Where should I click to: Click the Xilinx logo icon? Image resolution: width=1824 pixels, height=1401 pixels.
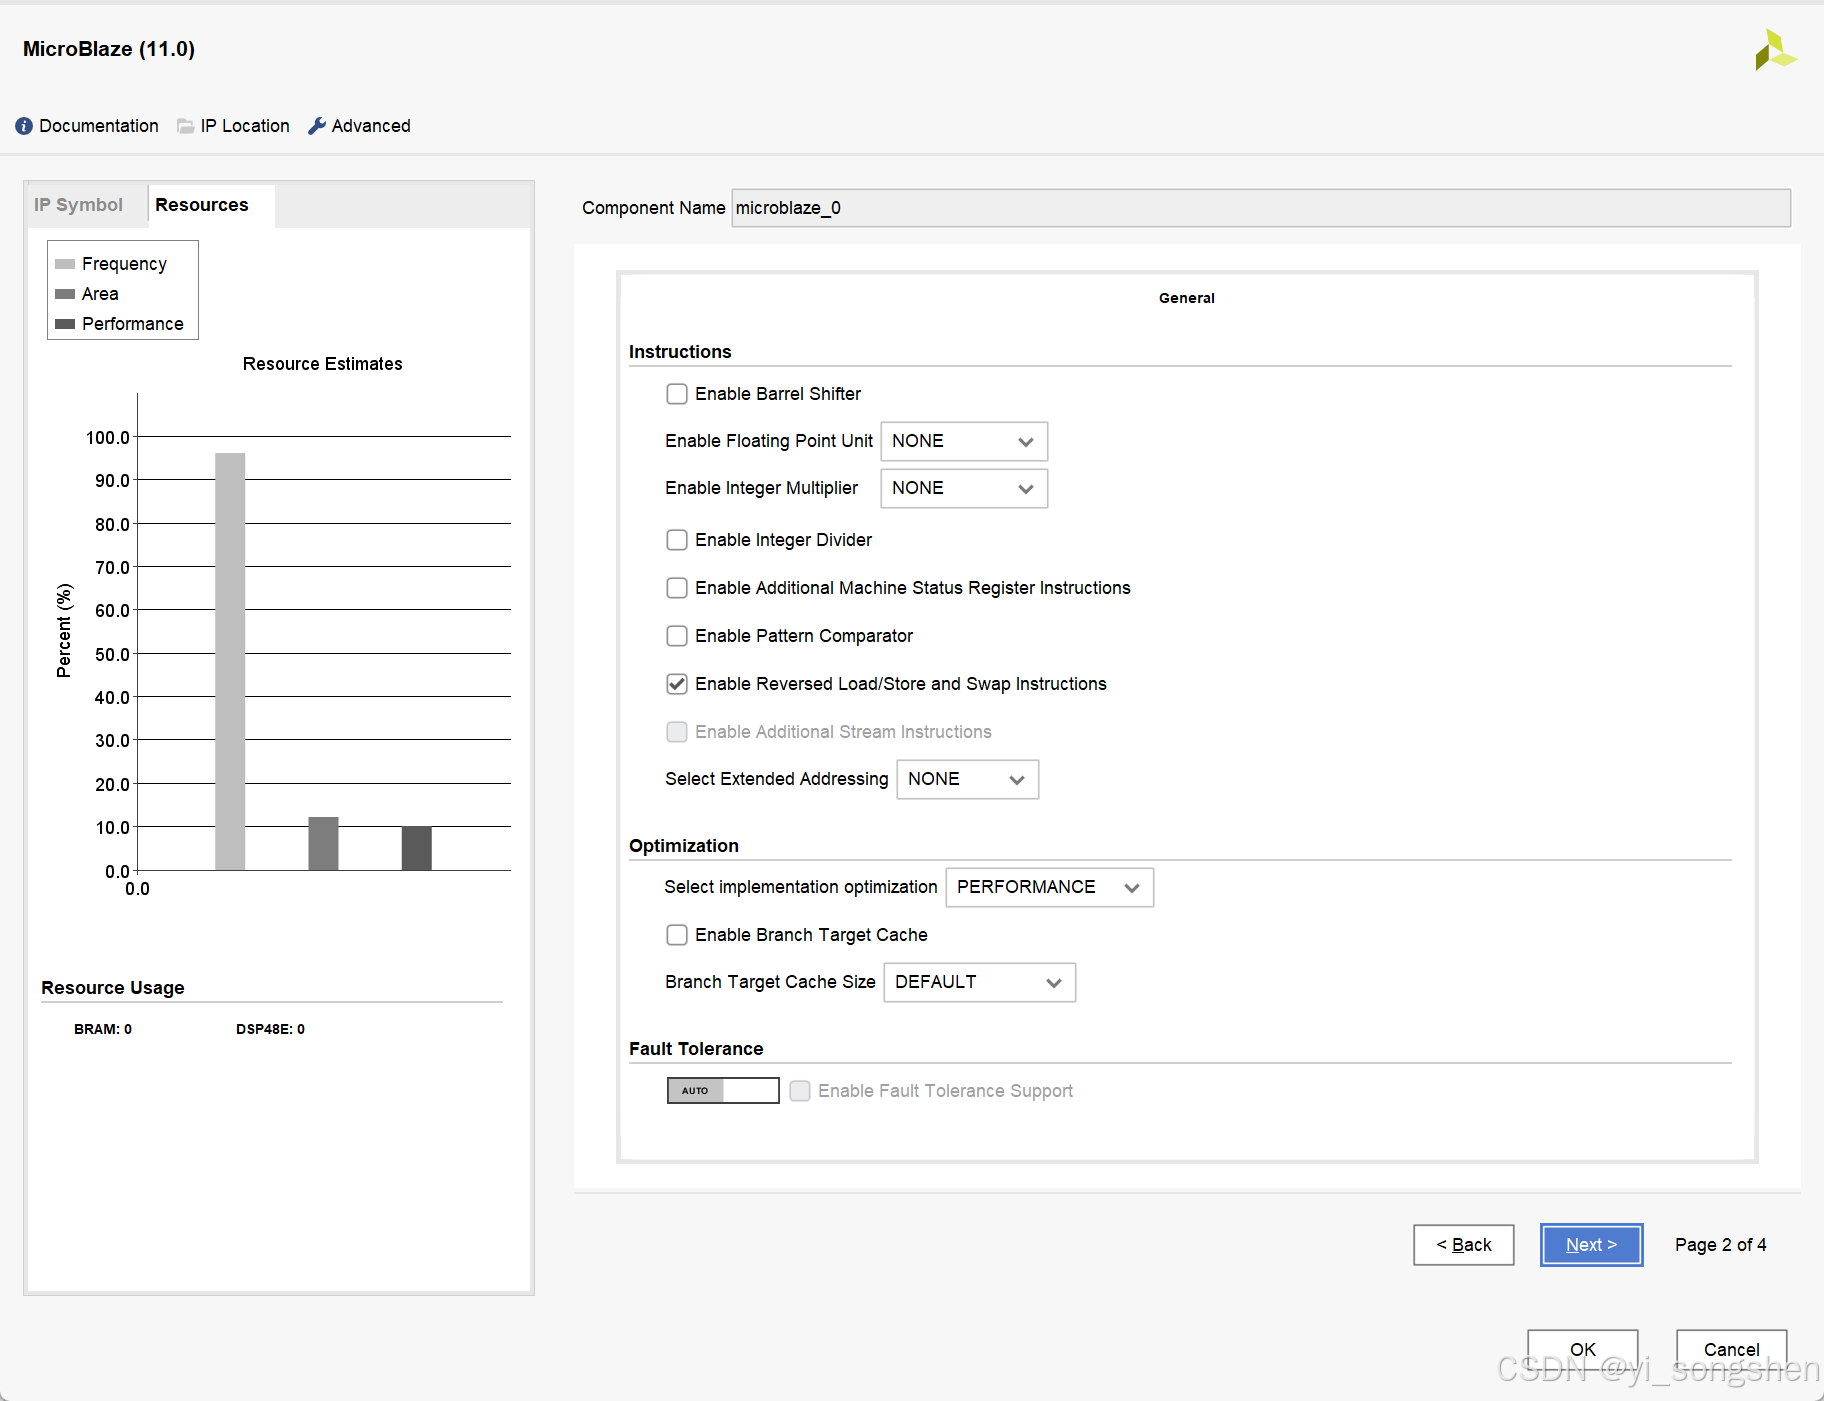(1776, 50)
